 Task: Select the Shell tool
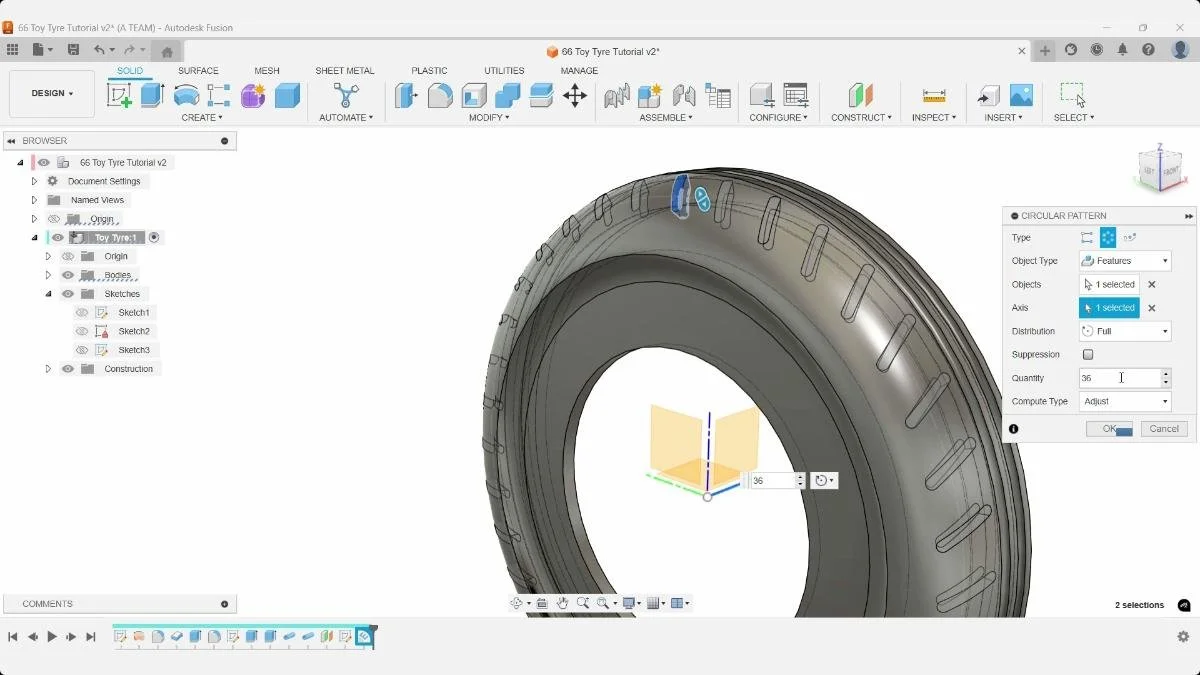point(474,95)
